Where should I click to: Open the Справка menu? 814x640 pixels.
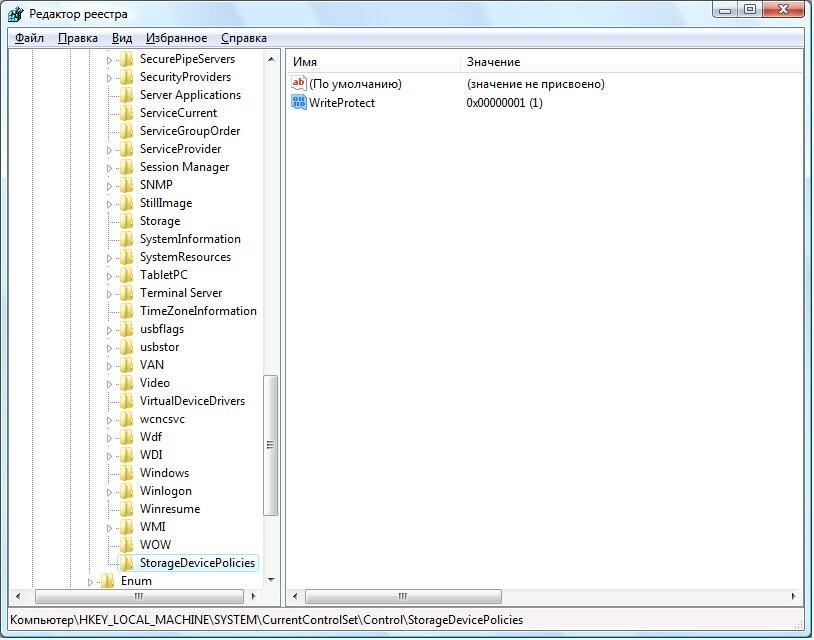244,38
